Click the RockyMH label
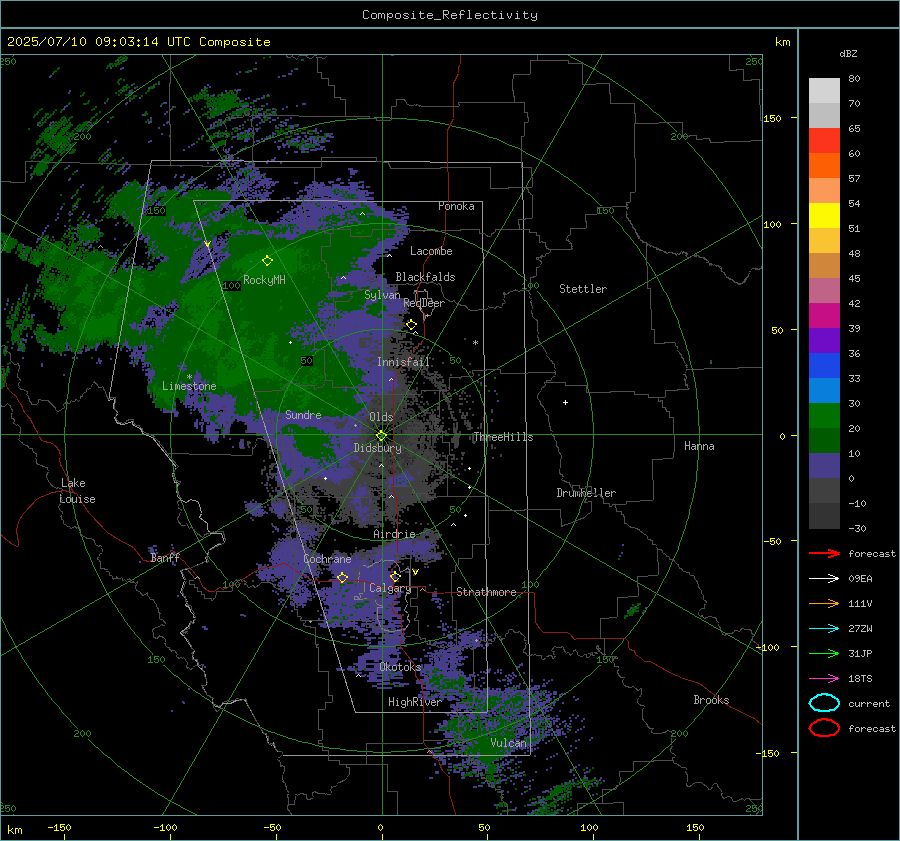The image size is (900, 841). (x=264, y=280)
